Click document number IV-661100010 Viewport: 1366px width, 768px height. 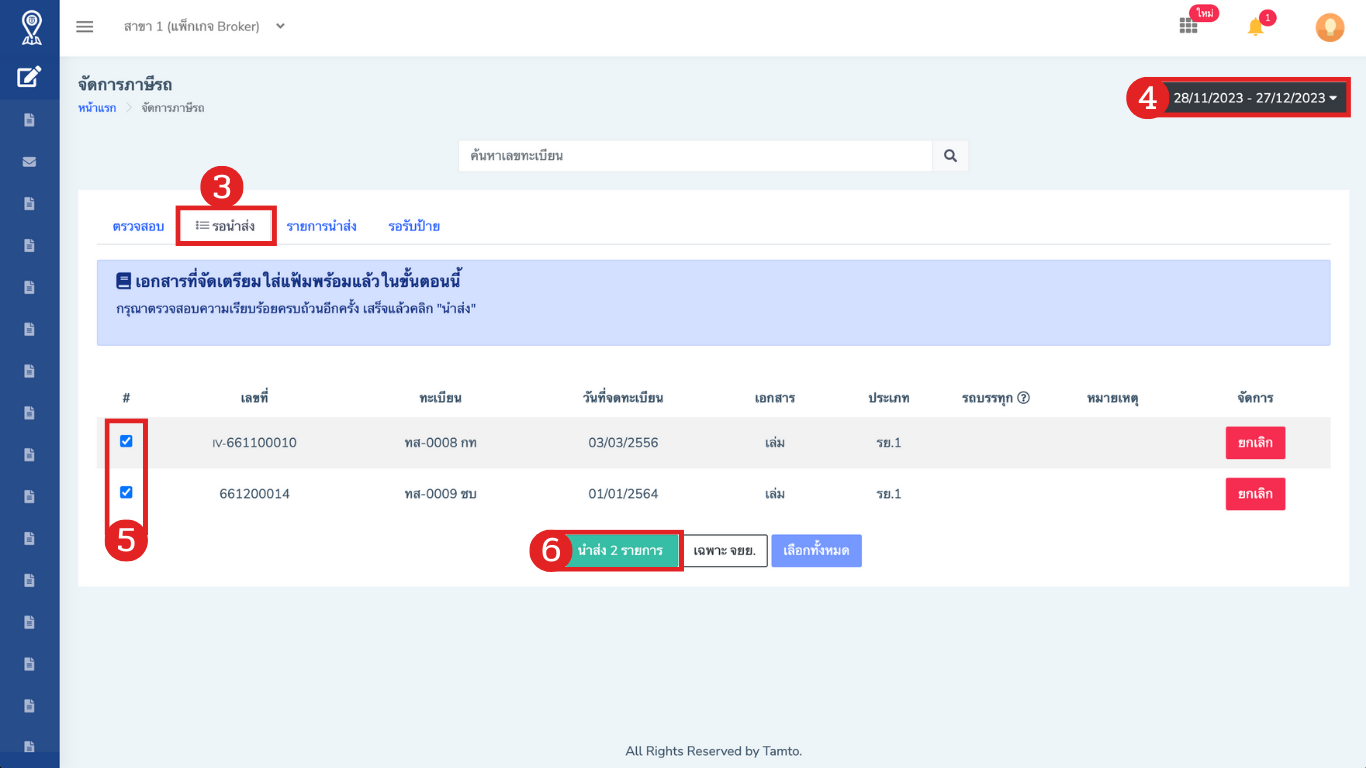pyautogui.click(x=254, y=443)
